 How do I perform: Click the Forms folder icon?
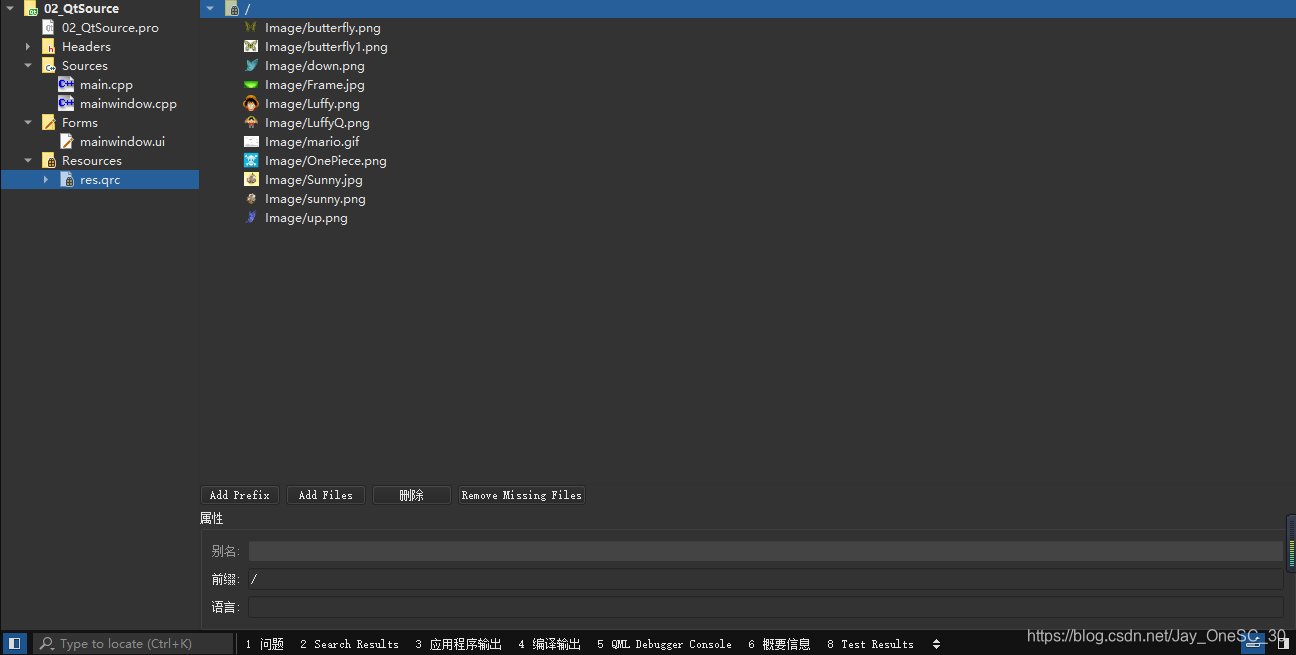49,123
